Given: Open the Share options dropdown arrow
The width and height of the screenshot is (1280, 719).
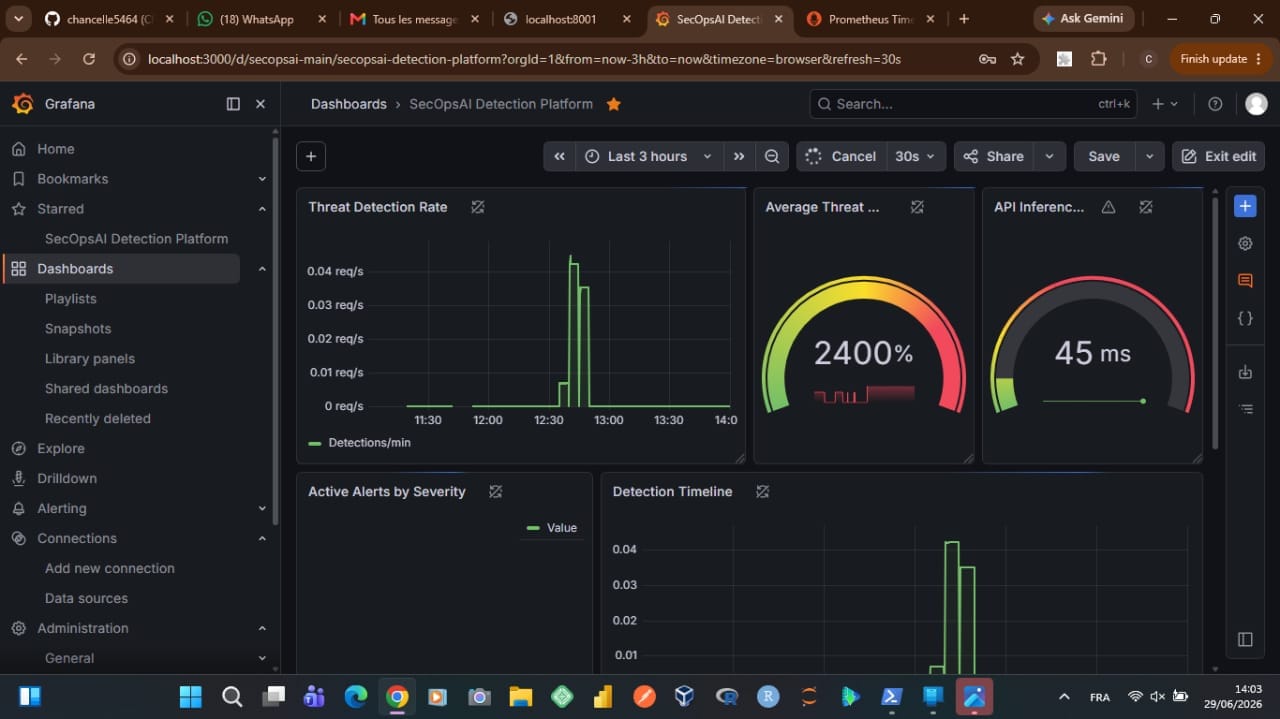Looking at the screenshot, I should 1049,156.
